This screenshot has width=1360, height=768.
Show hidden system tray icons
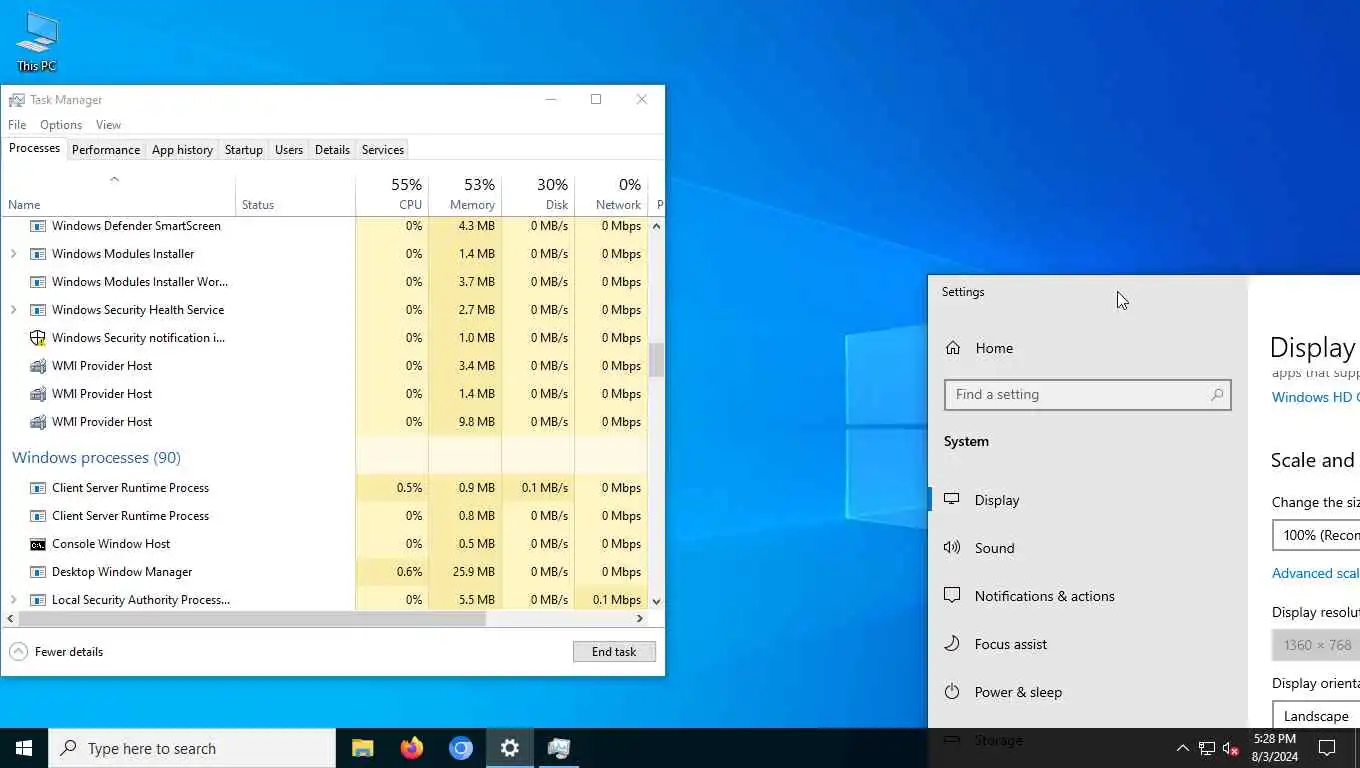1182,748
